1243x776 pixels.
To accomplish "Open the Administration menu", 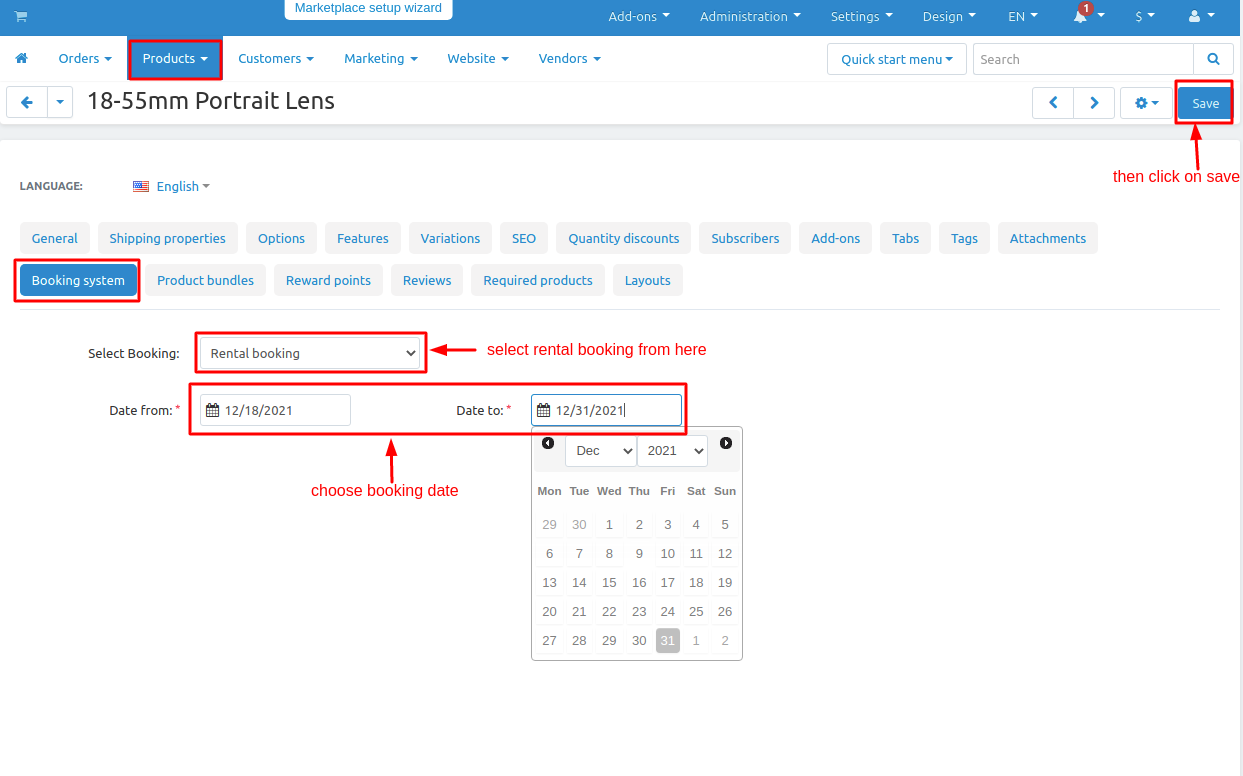I will coord(750,16).
